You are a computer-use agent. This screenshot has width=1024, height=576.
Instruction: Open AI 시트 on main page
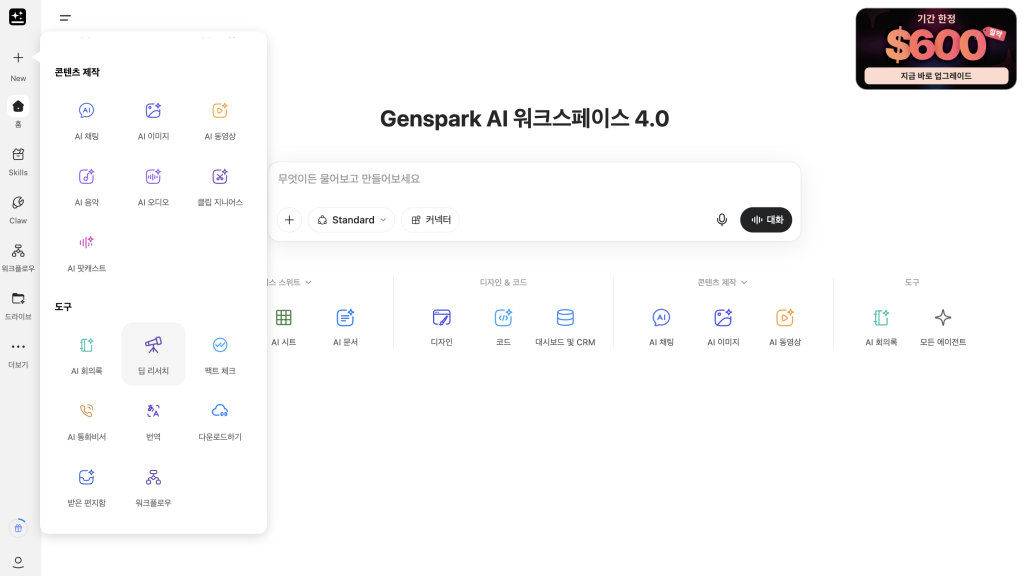pos(283,327)
